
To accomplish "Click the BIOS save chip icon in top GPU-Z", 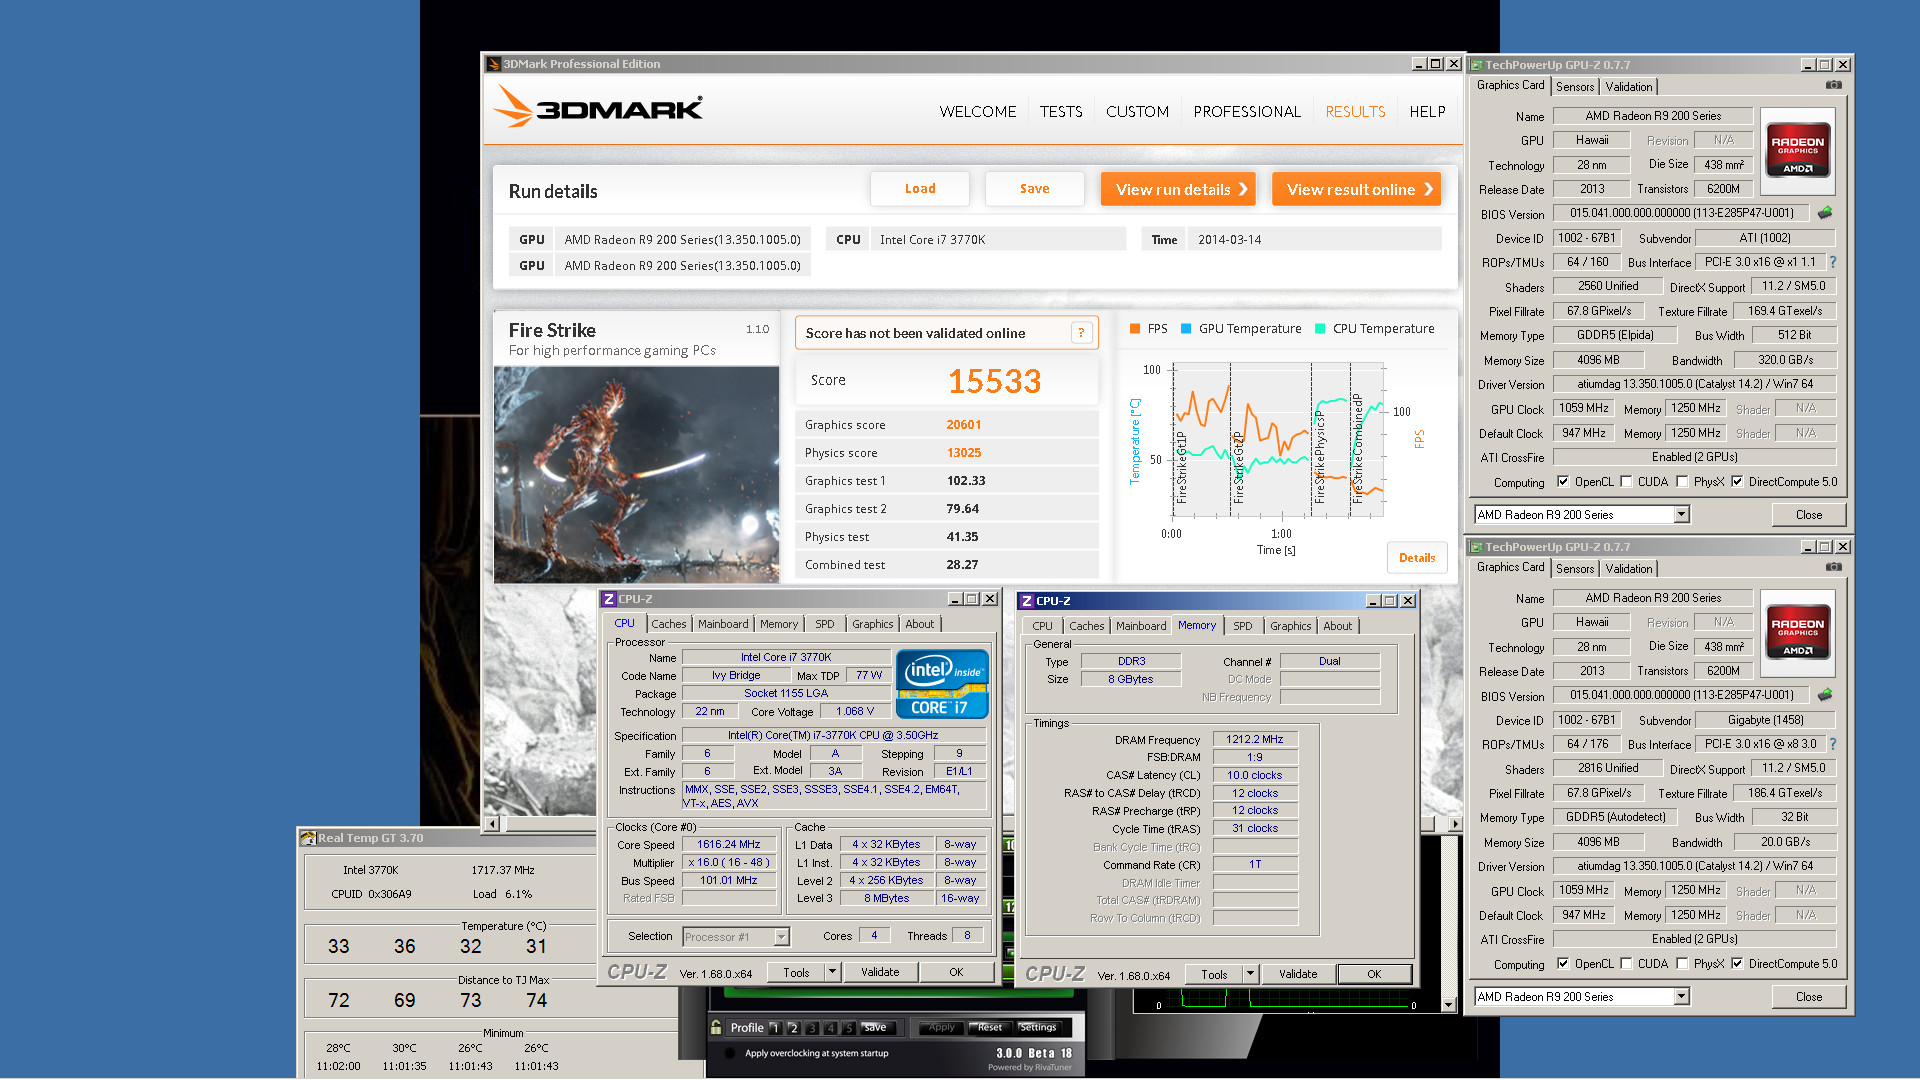I will (x=1825, y=213).
